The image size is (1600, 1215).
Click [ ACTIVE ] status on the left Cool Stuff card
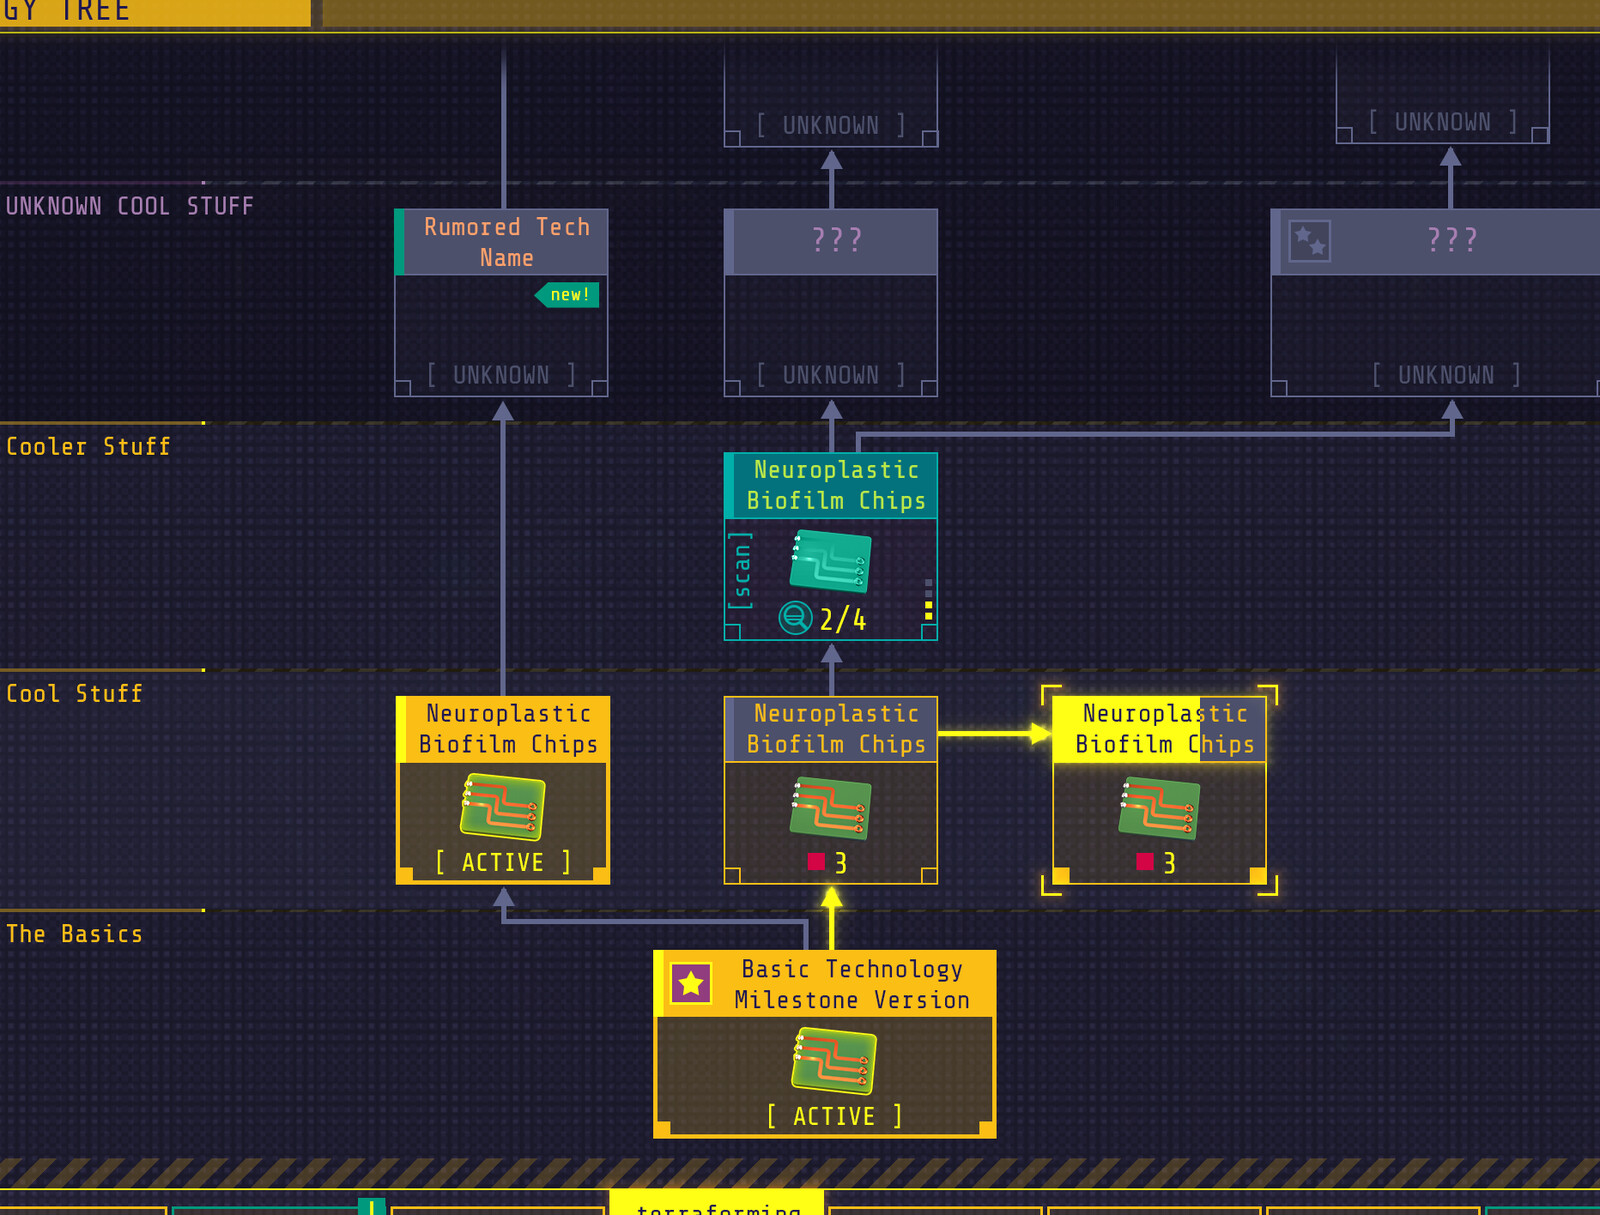503,862
